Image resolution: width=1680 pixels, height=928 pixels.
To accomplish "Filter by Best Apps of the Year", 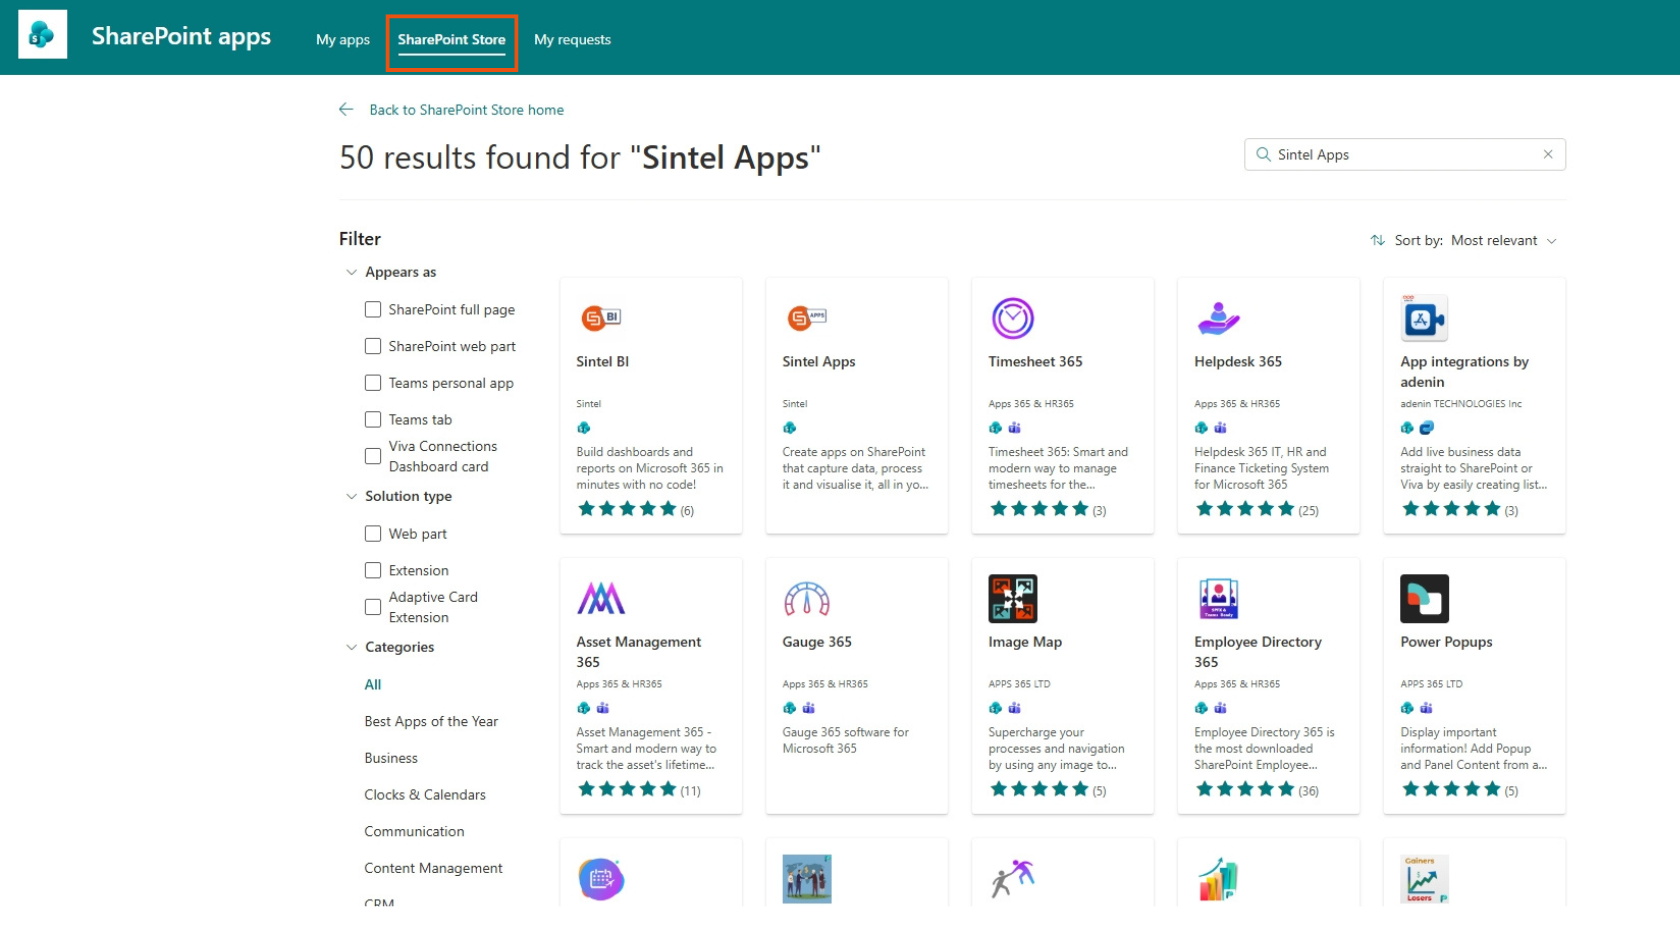I will click(431, 722).
